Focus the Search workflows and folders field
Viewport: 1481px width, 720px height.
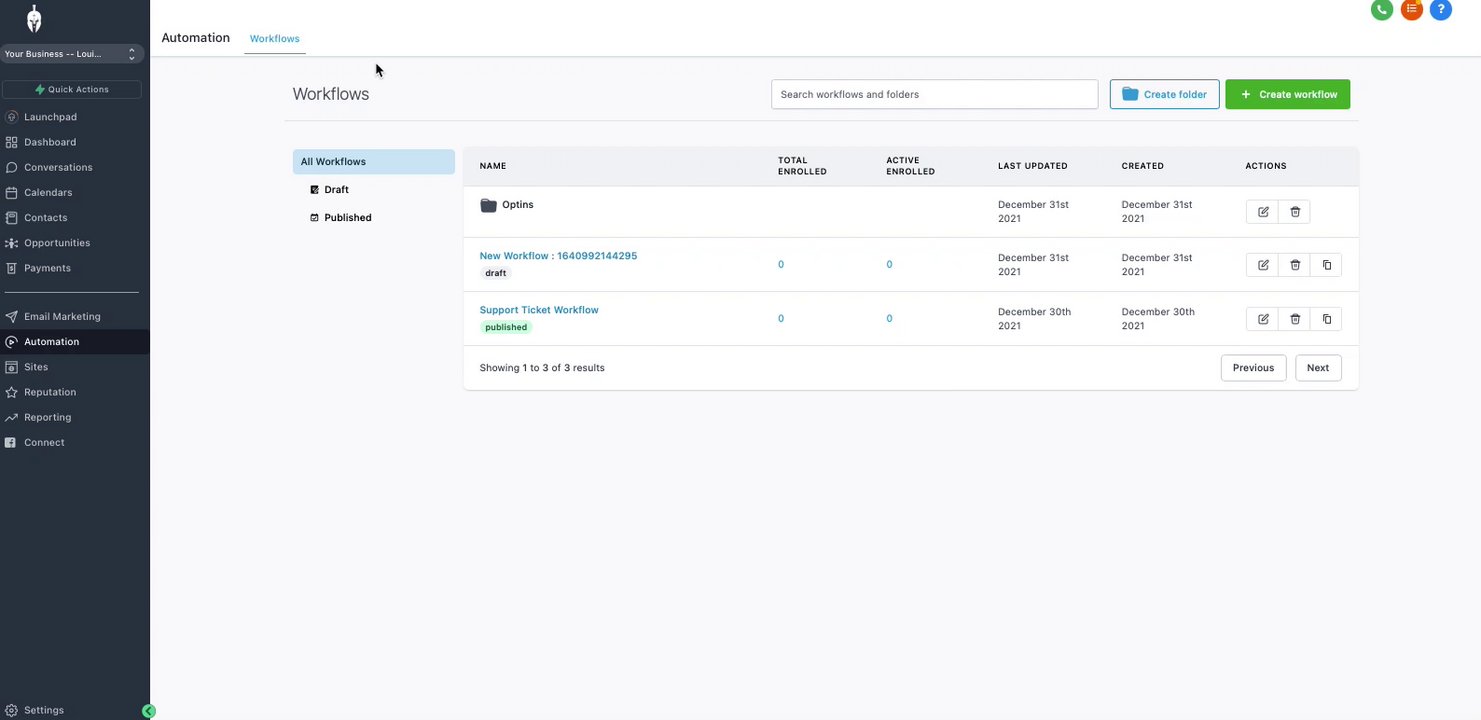[934, 95]
